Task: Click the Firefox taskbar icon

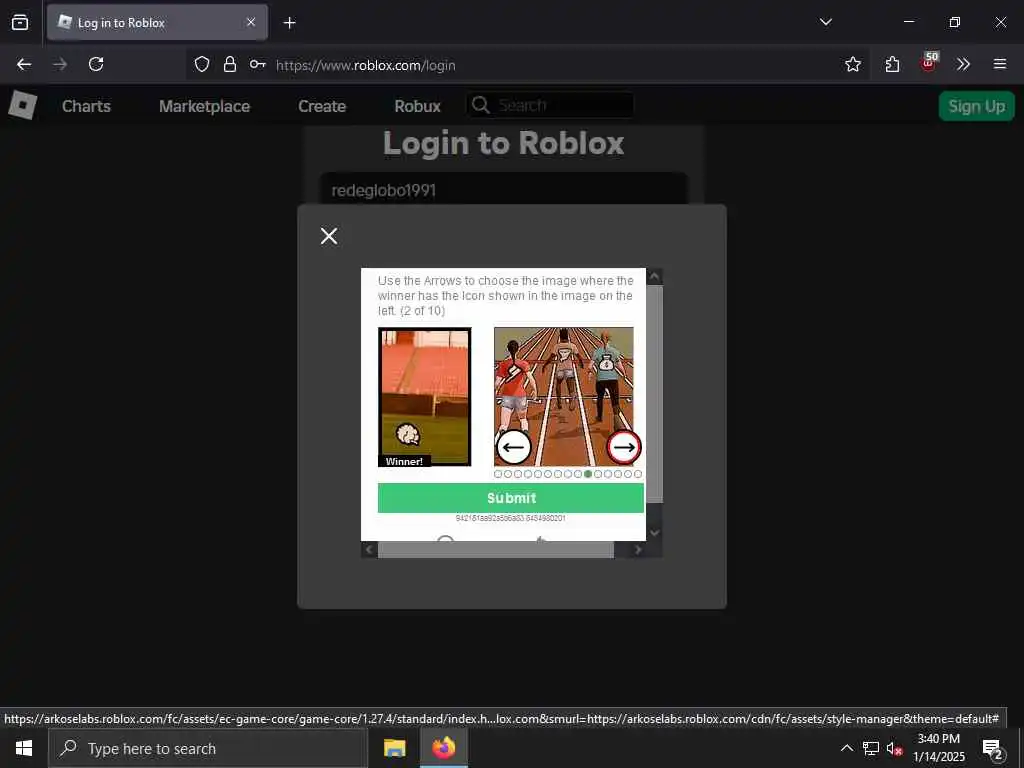Action: click(443, 748)
